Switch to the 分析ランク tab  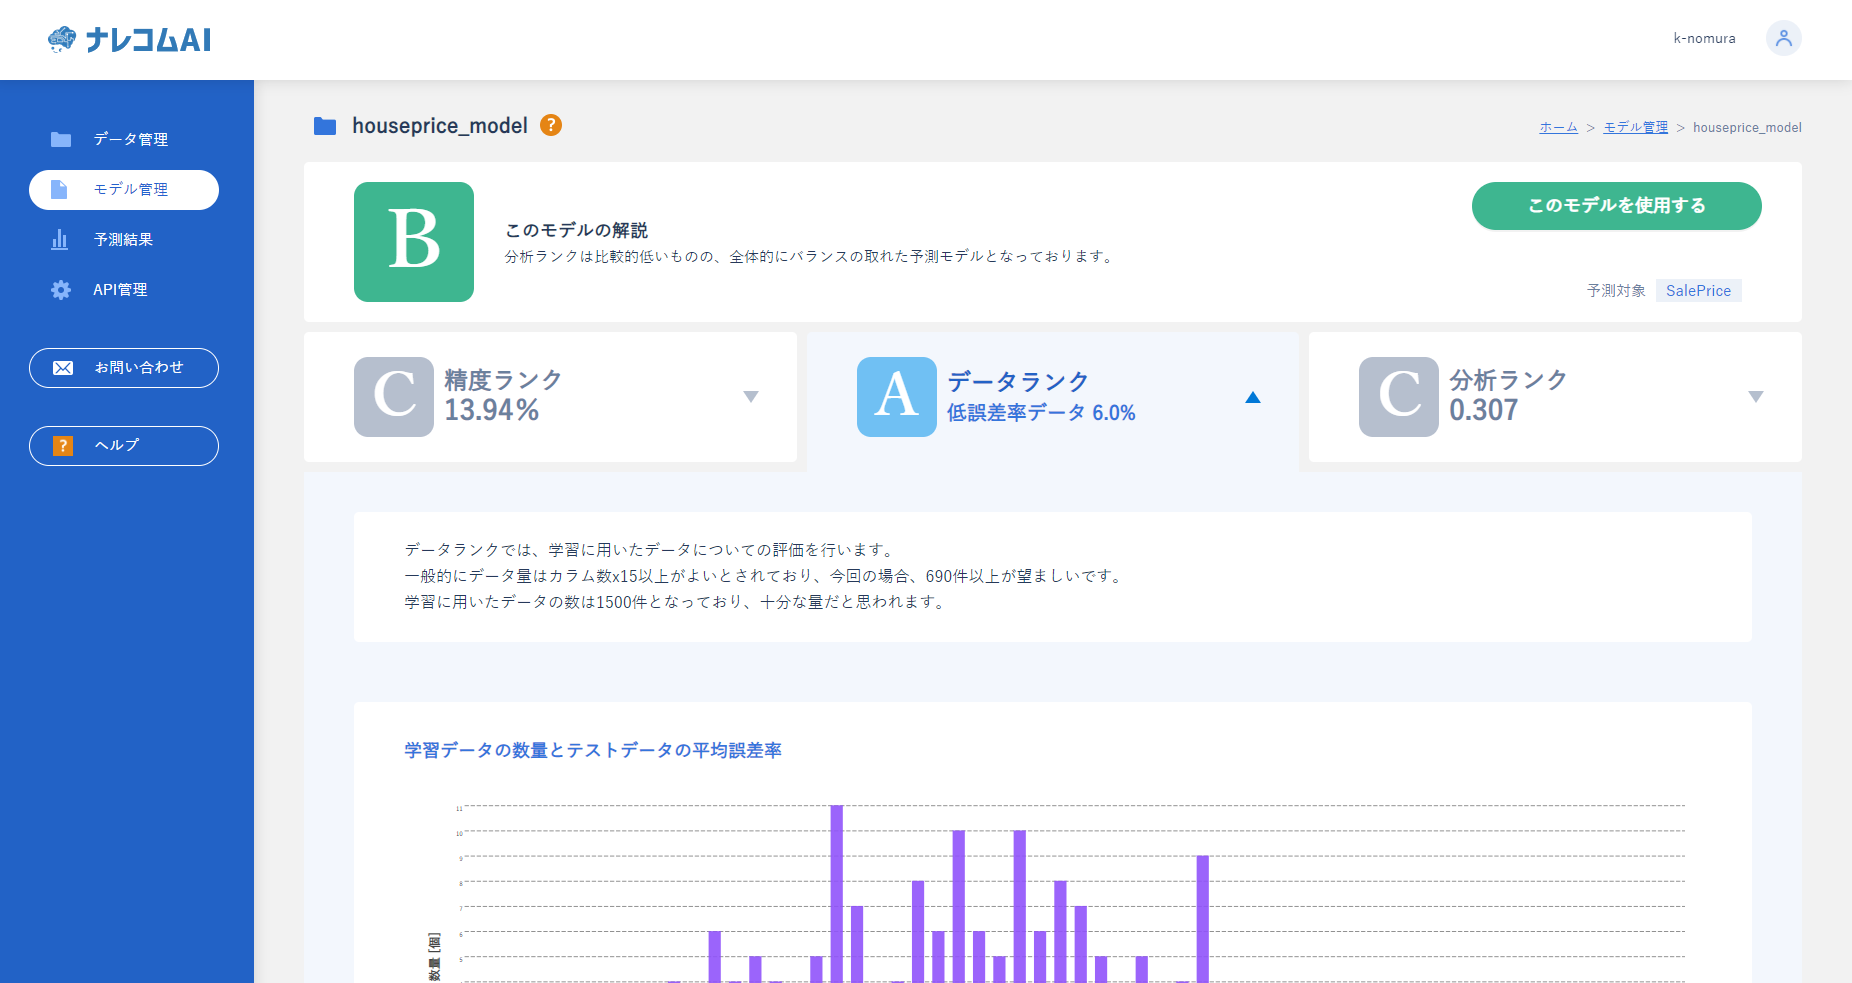point(1555,397)
